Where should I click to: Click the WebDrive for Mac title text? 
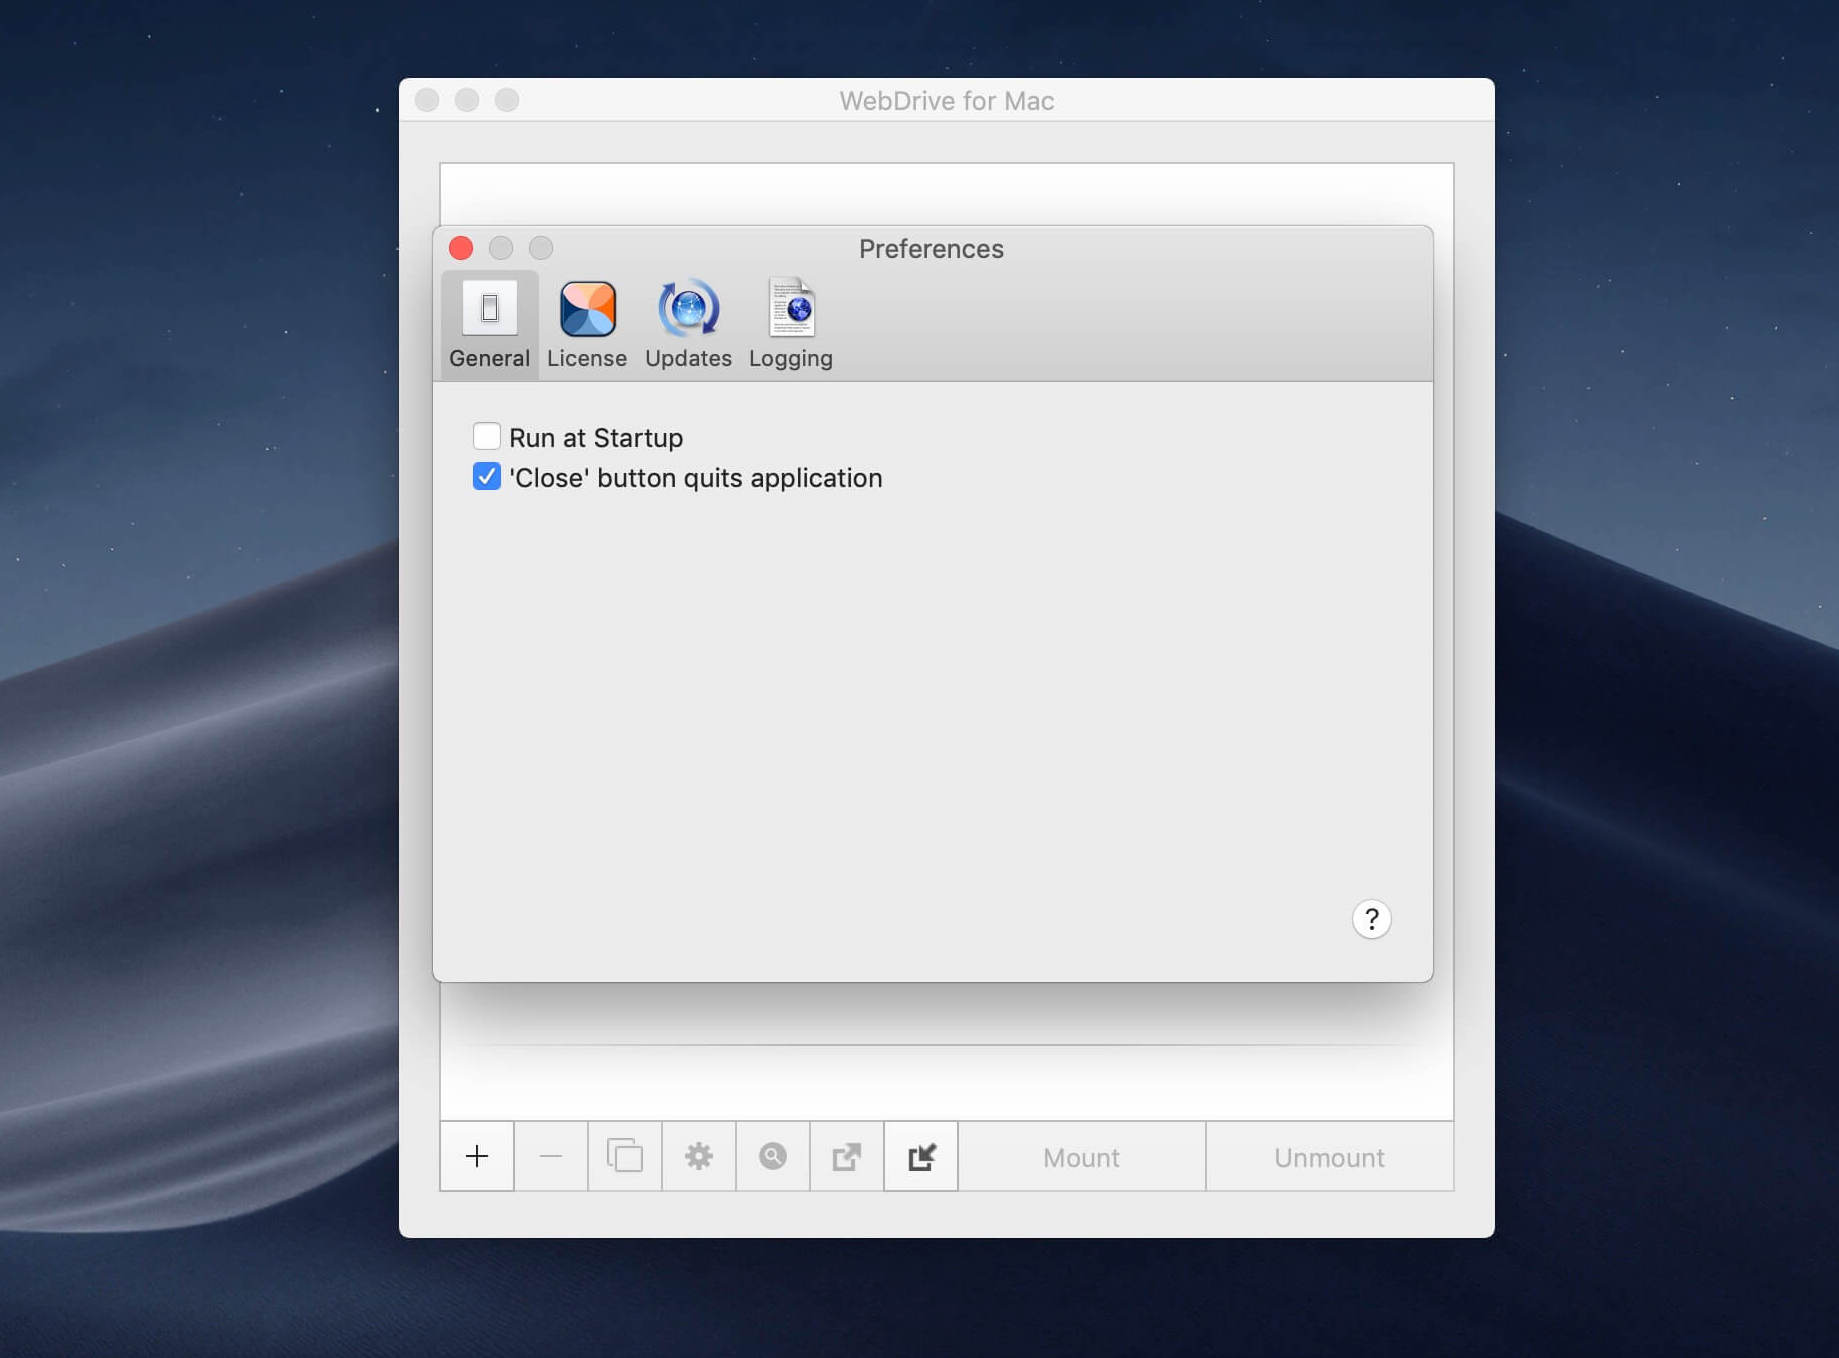point(947,101)
